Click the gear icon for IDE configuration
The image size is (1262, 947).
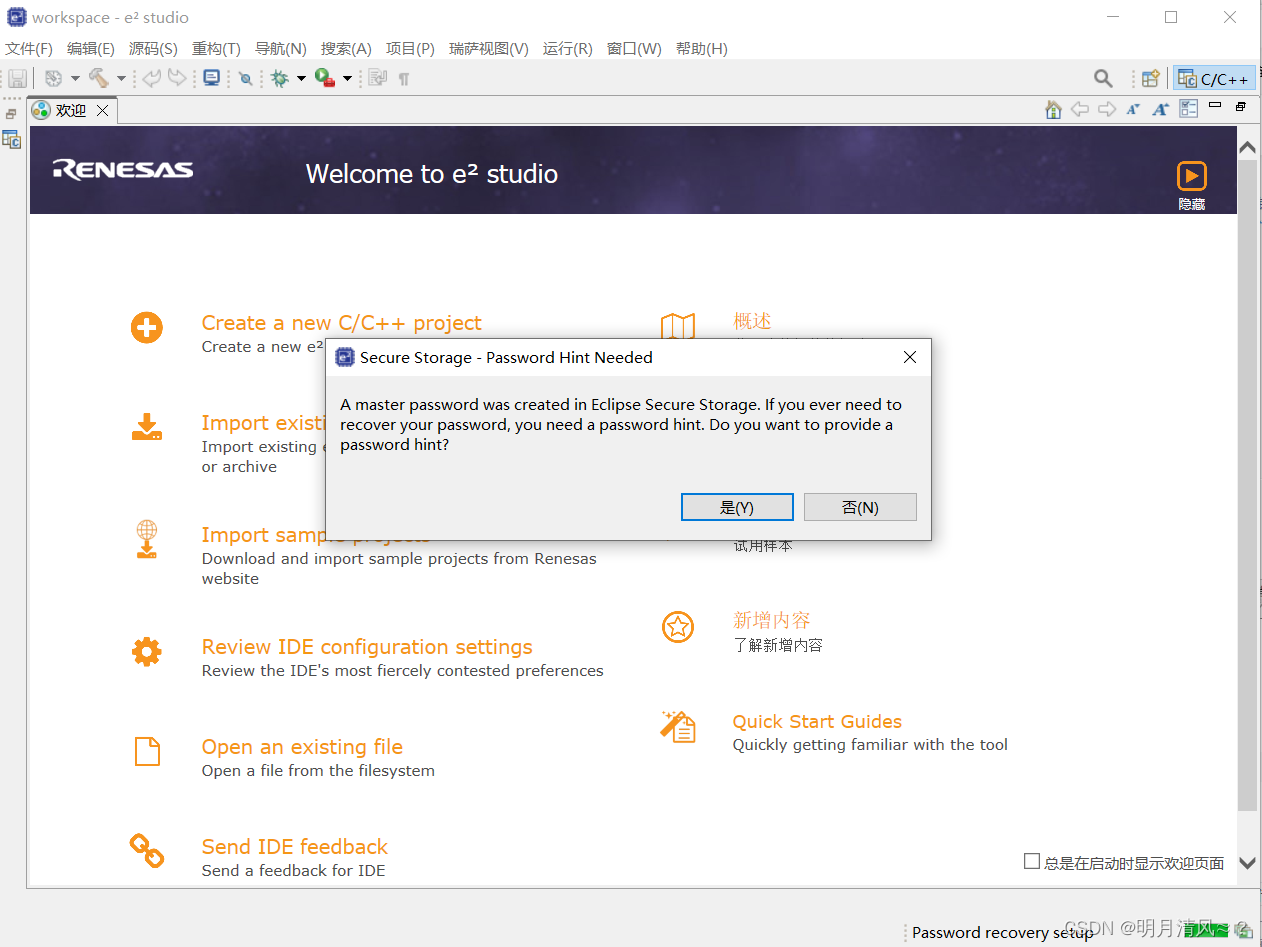[x=147, y=652]
